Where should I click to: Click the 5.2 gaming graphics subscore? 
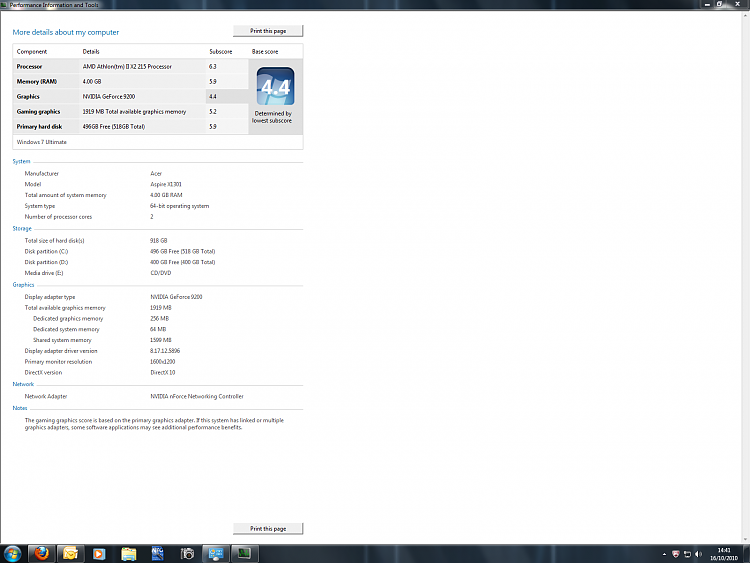point(212,111)
